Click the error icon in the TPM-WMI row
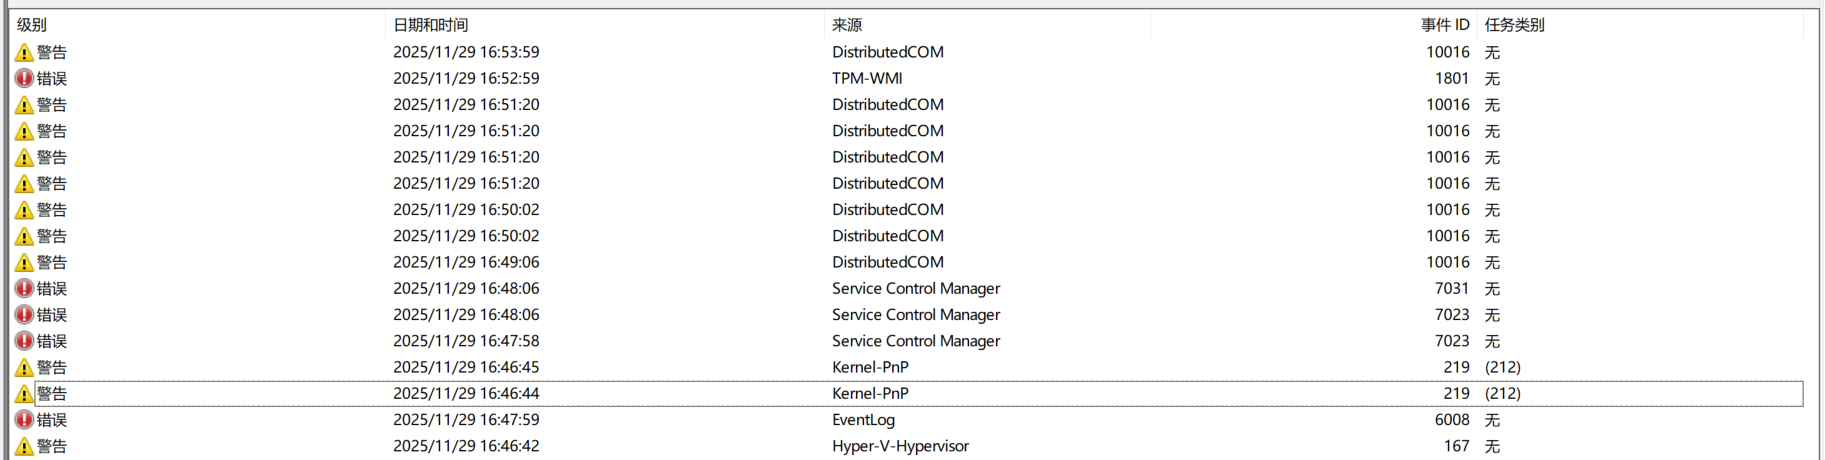 coord(24,78)
